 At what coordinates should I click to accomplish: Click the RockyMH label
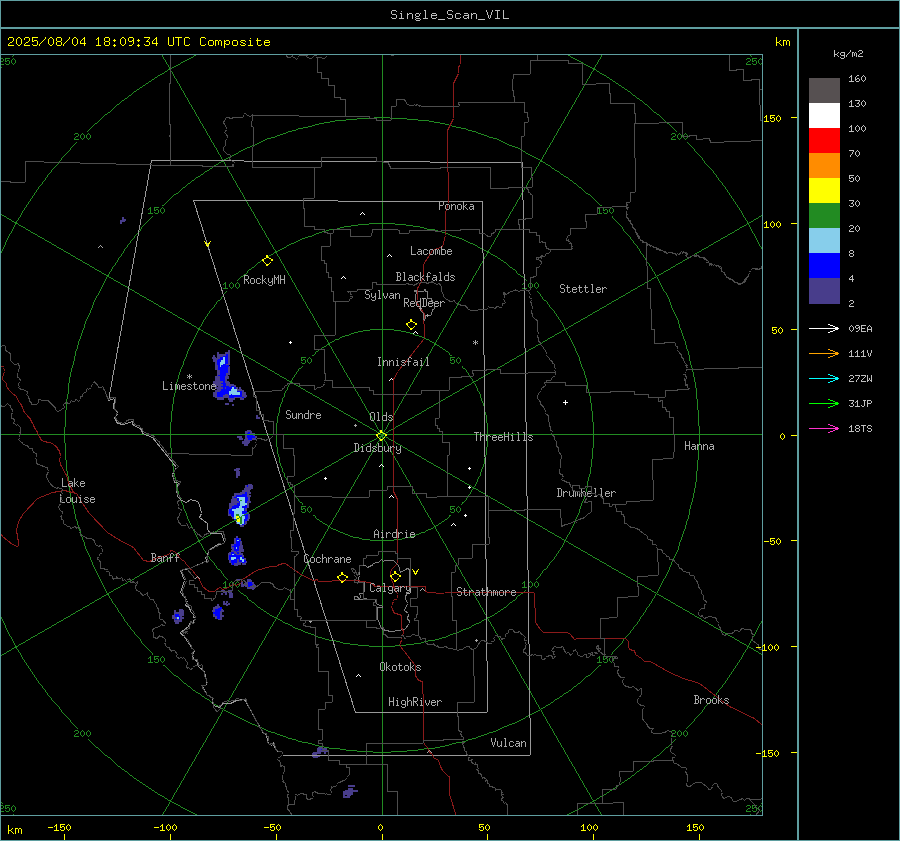[x=264, y=280]
